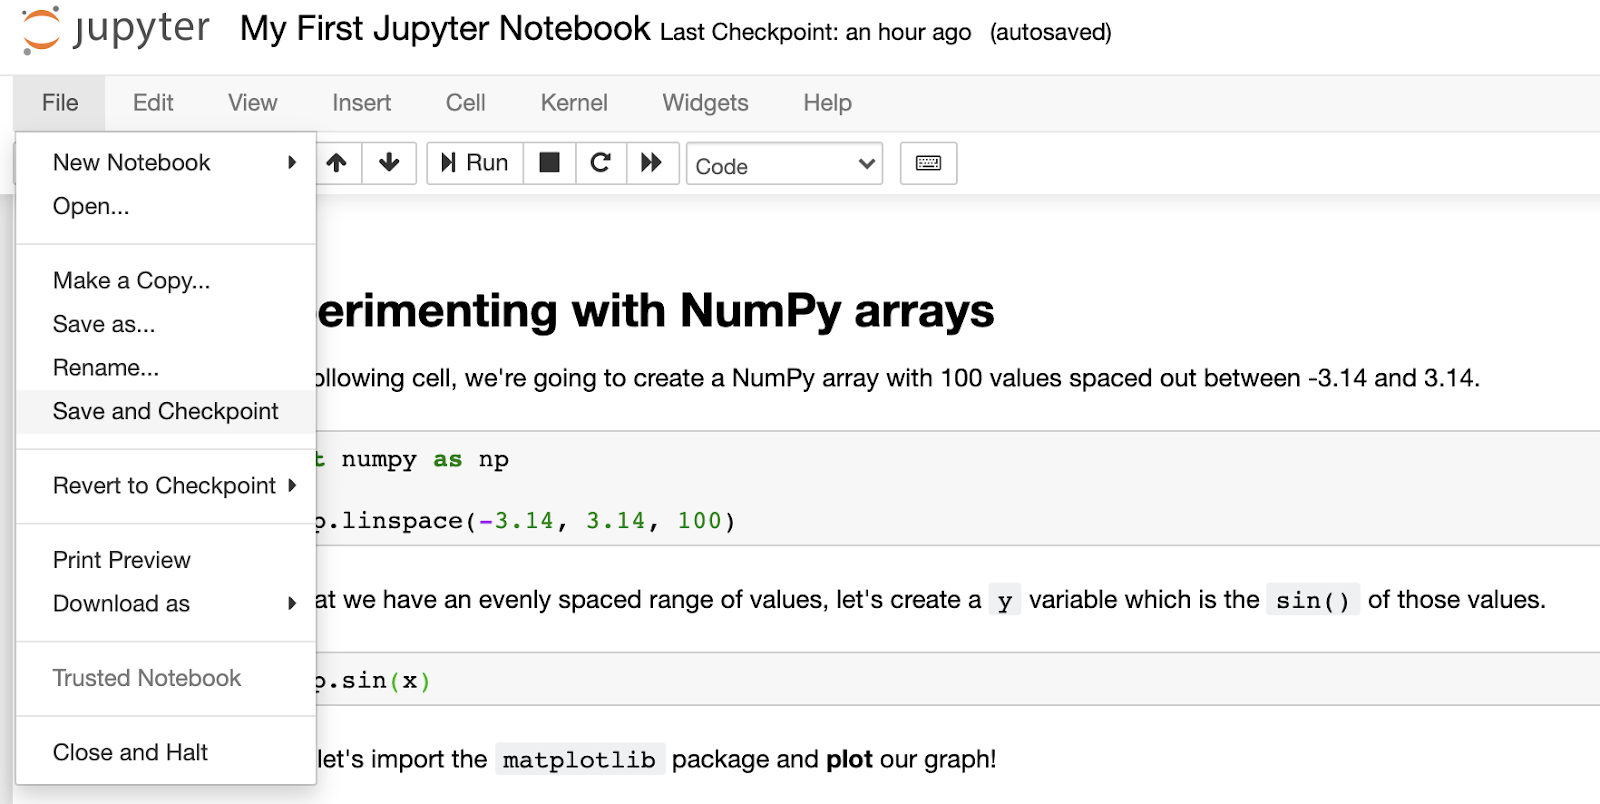Open the Widgets menu

coord(705,103)
